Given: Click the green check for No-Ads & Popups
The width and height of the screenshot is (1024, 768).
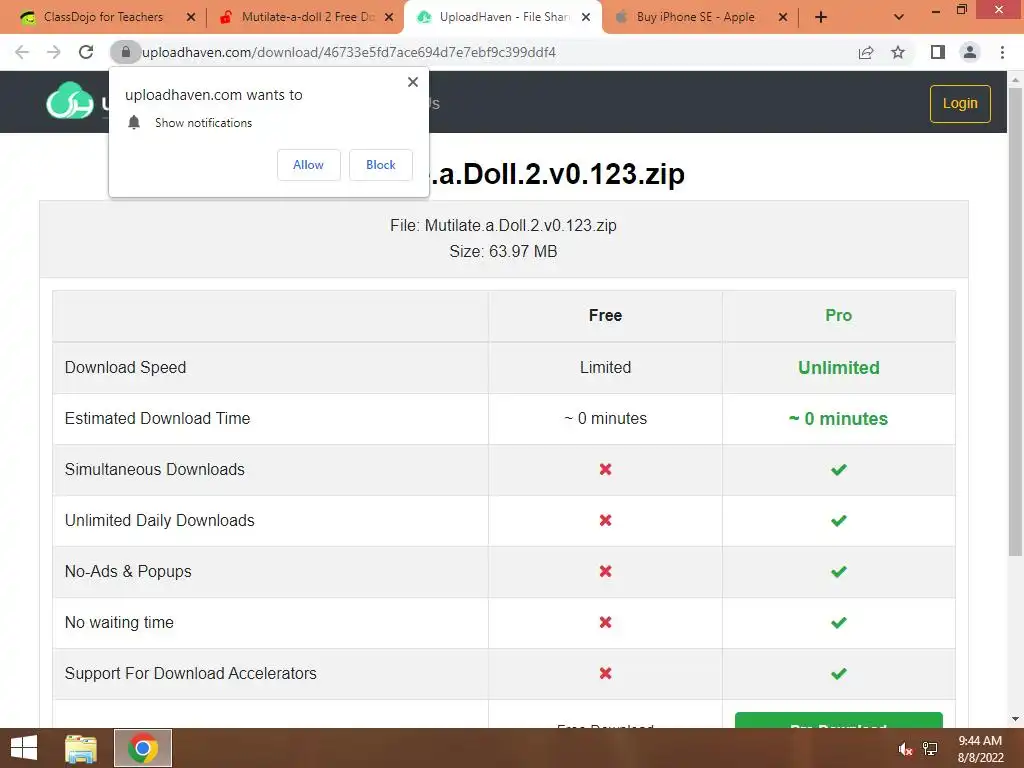Looking at the screenshot, I should [x=839, y=571].
